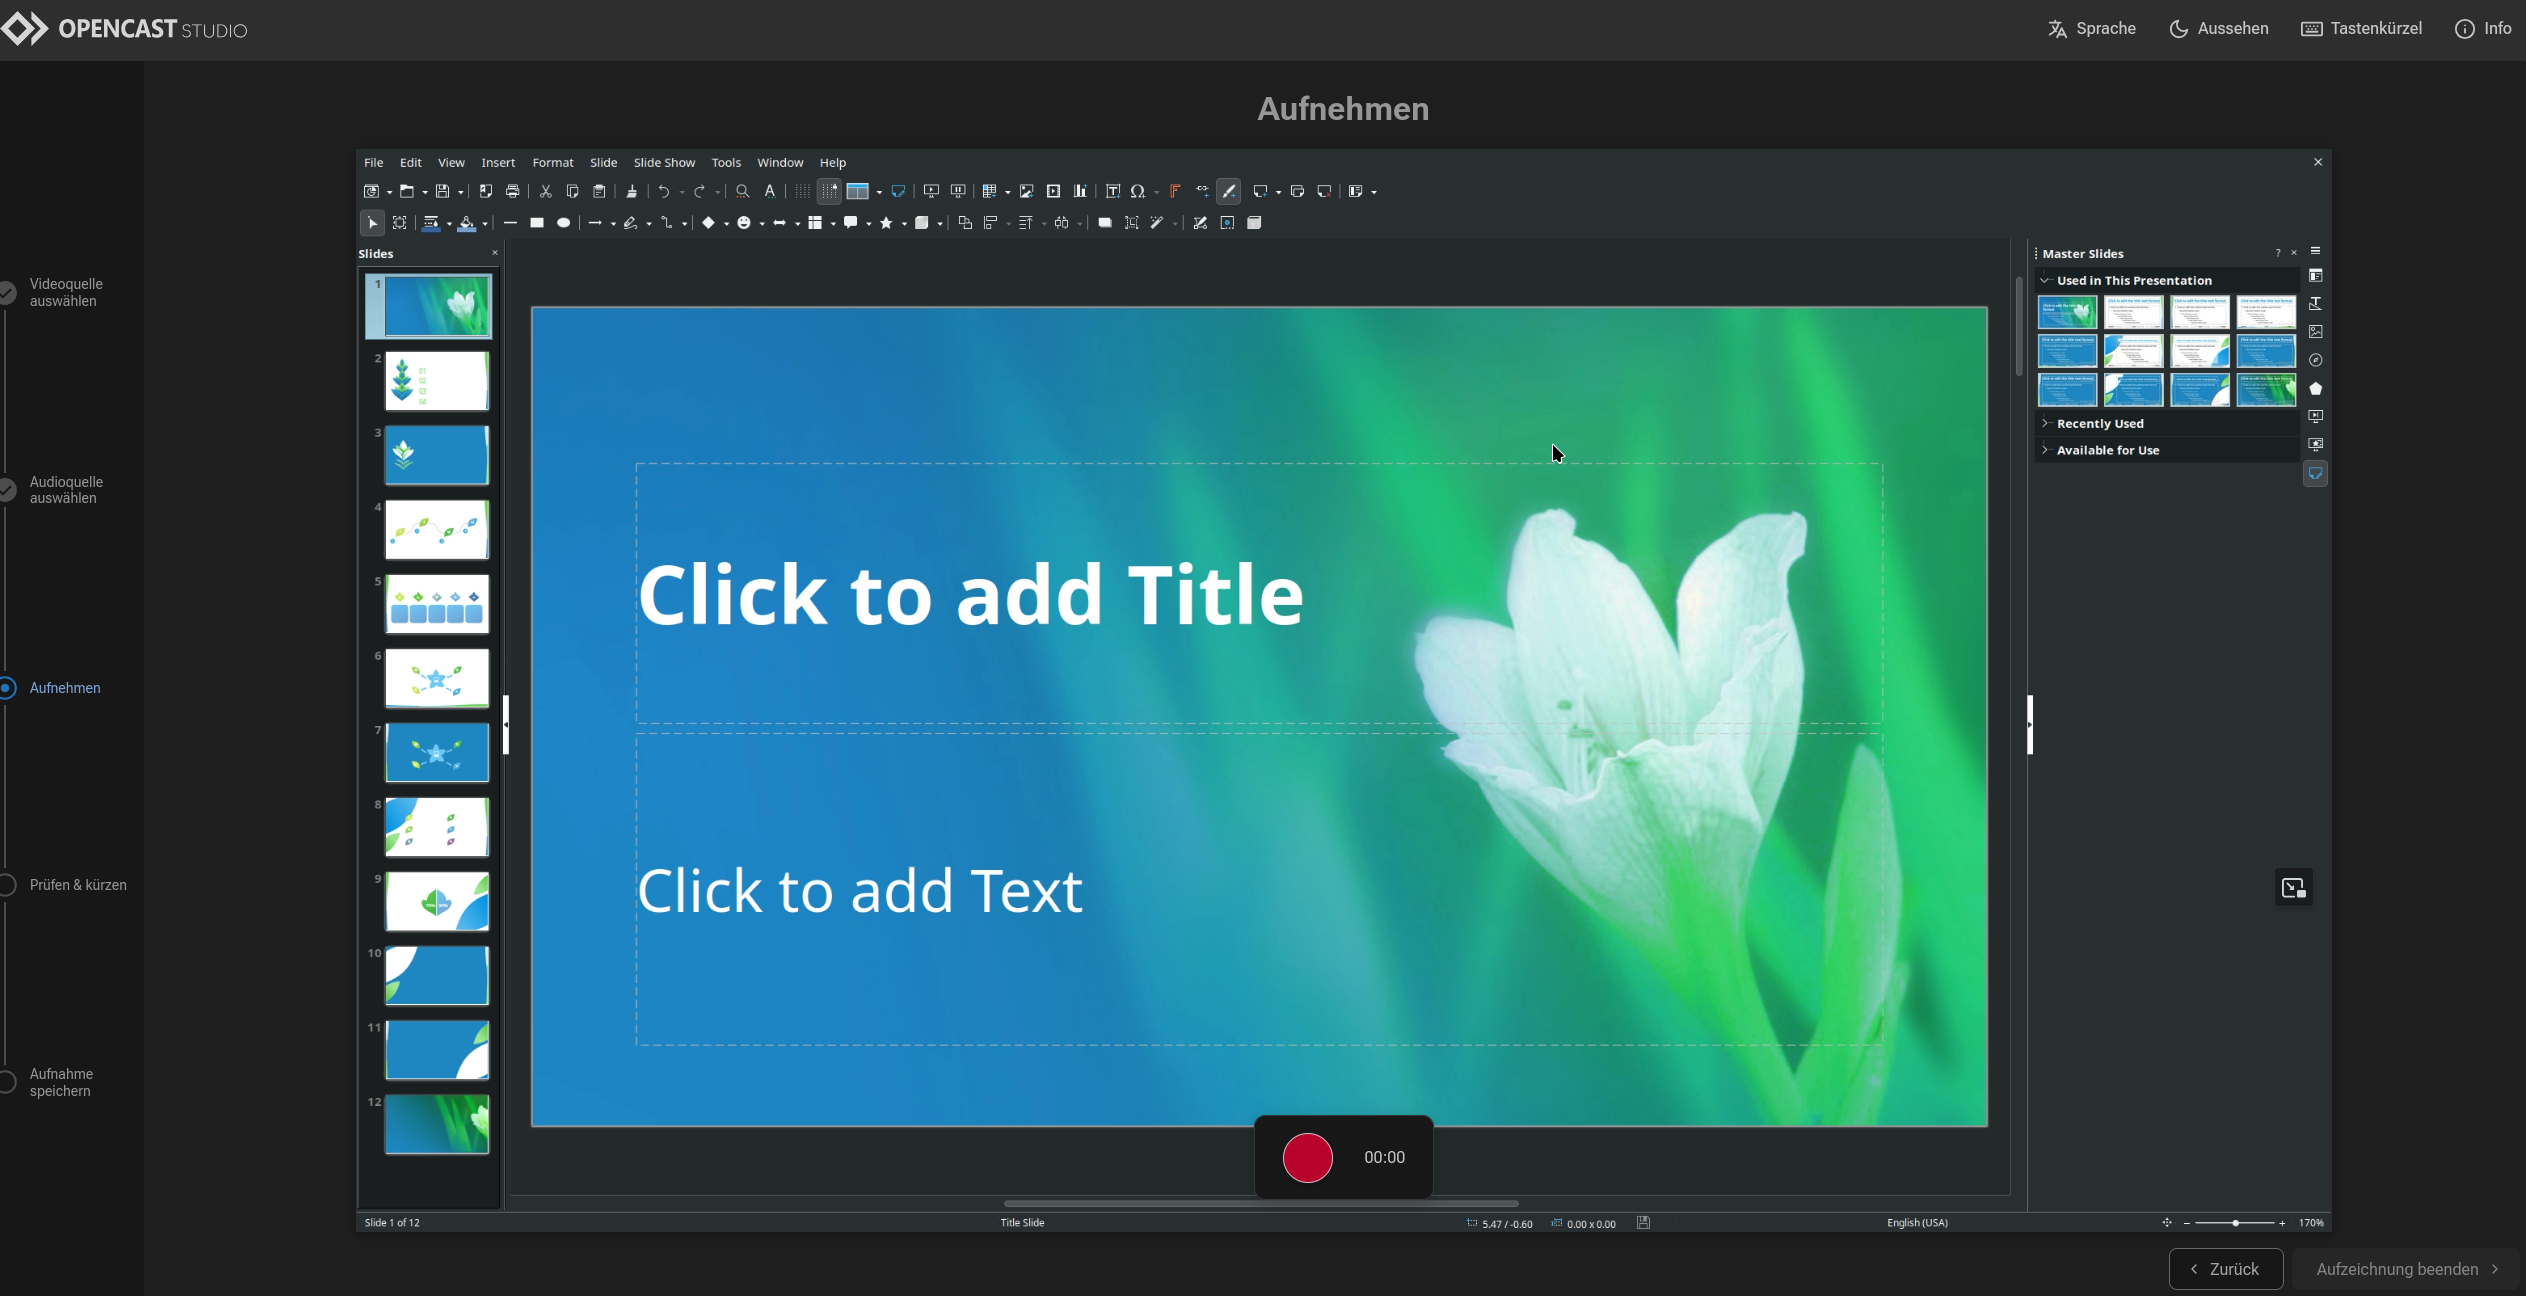Screen dimensions: 2526x1296
Task: Toggle Display Grid toolbar button
Action: coord(802,191)
